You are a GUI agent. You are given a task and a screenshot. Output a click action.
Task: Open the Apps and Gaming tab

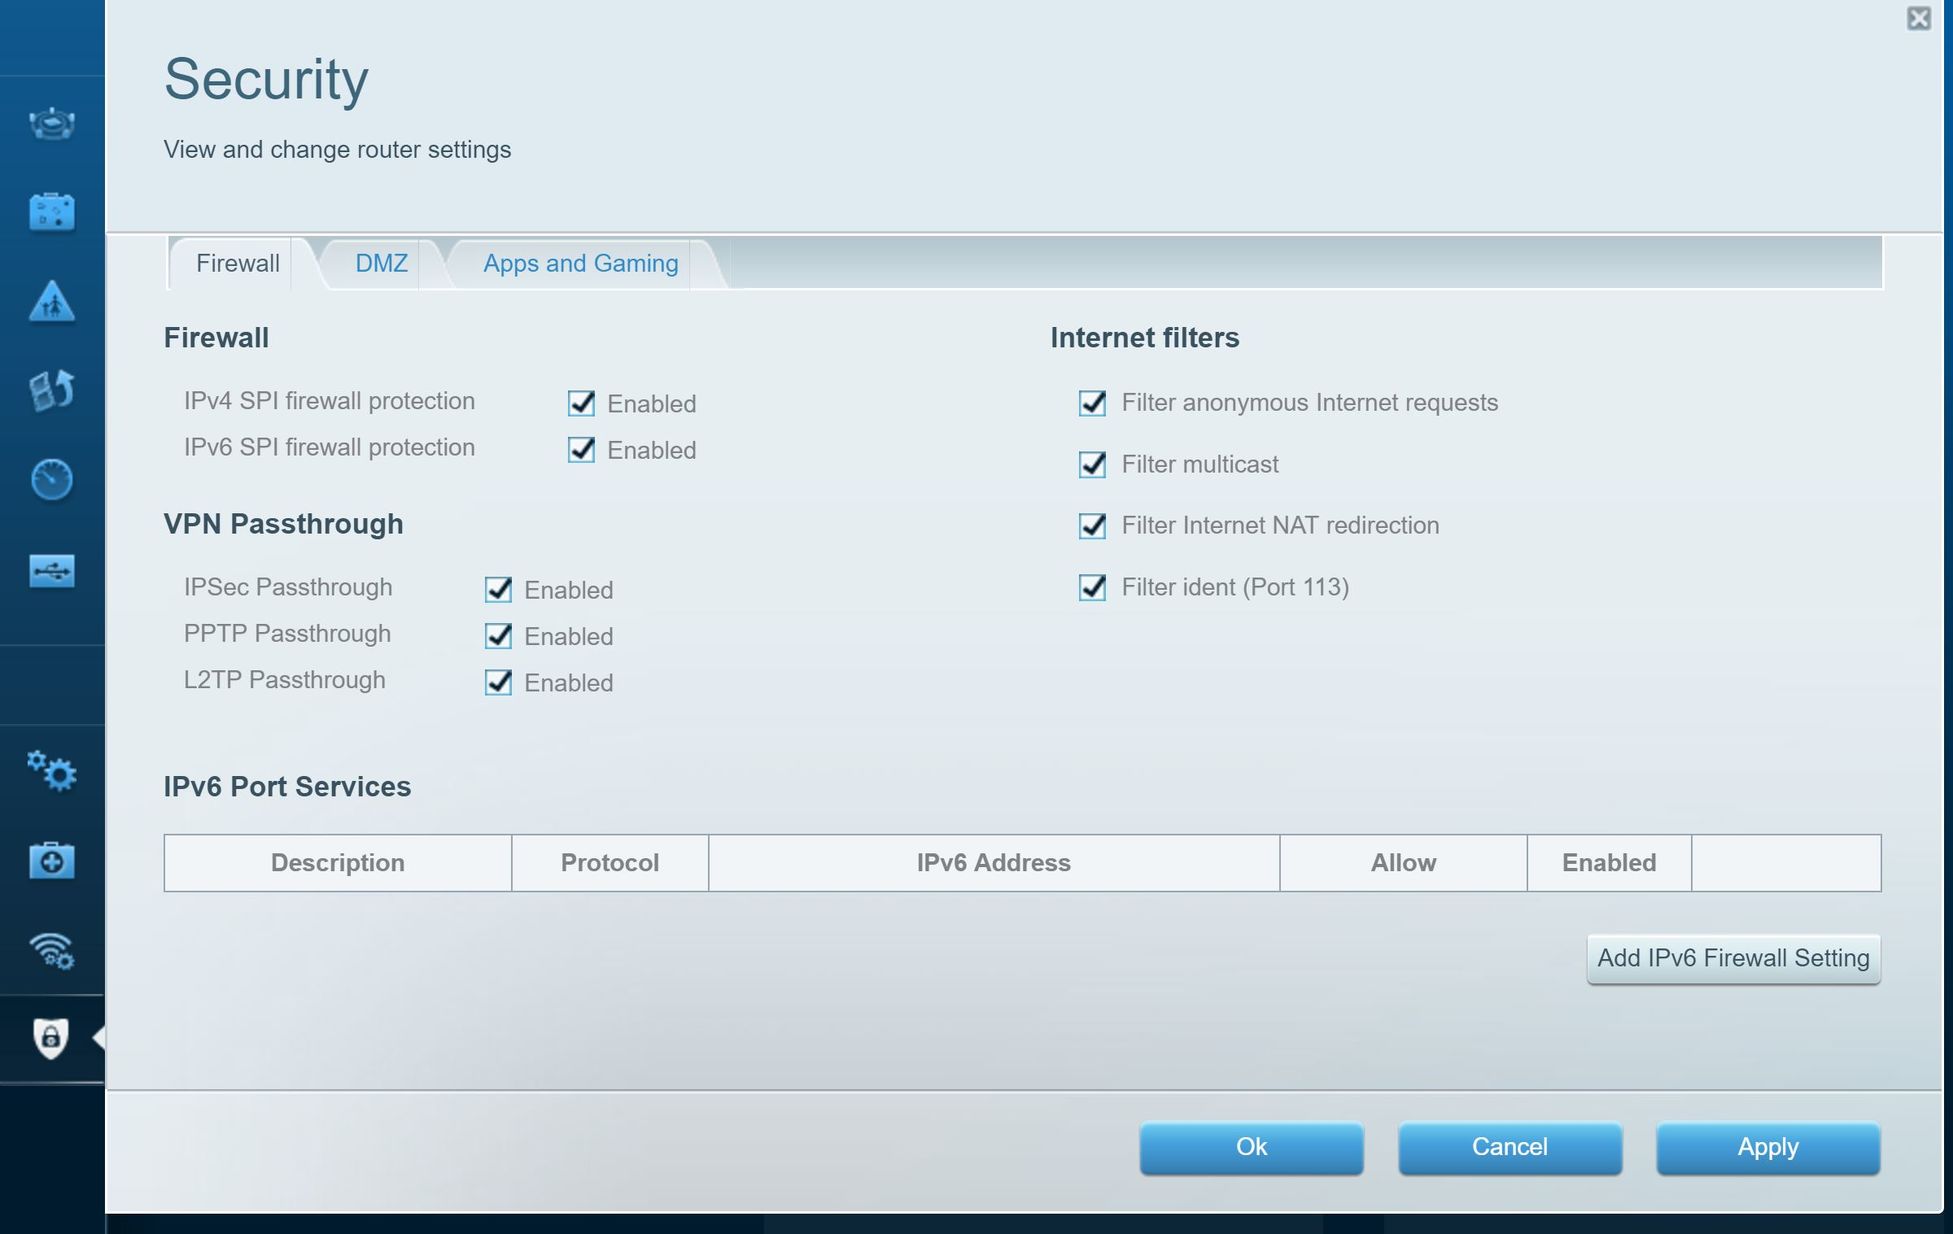coord(580,264)
